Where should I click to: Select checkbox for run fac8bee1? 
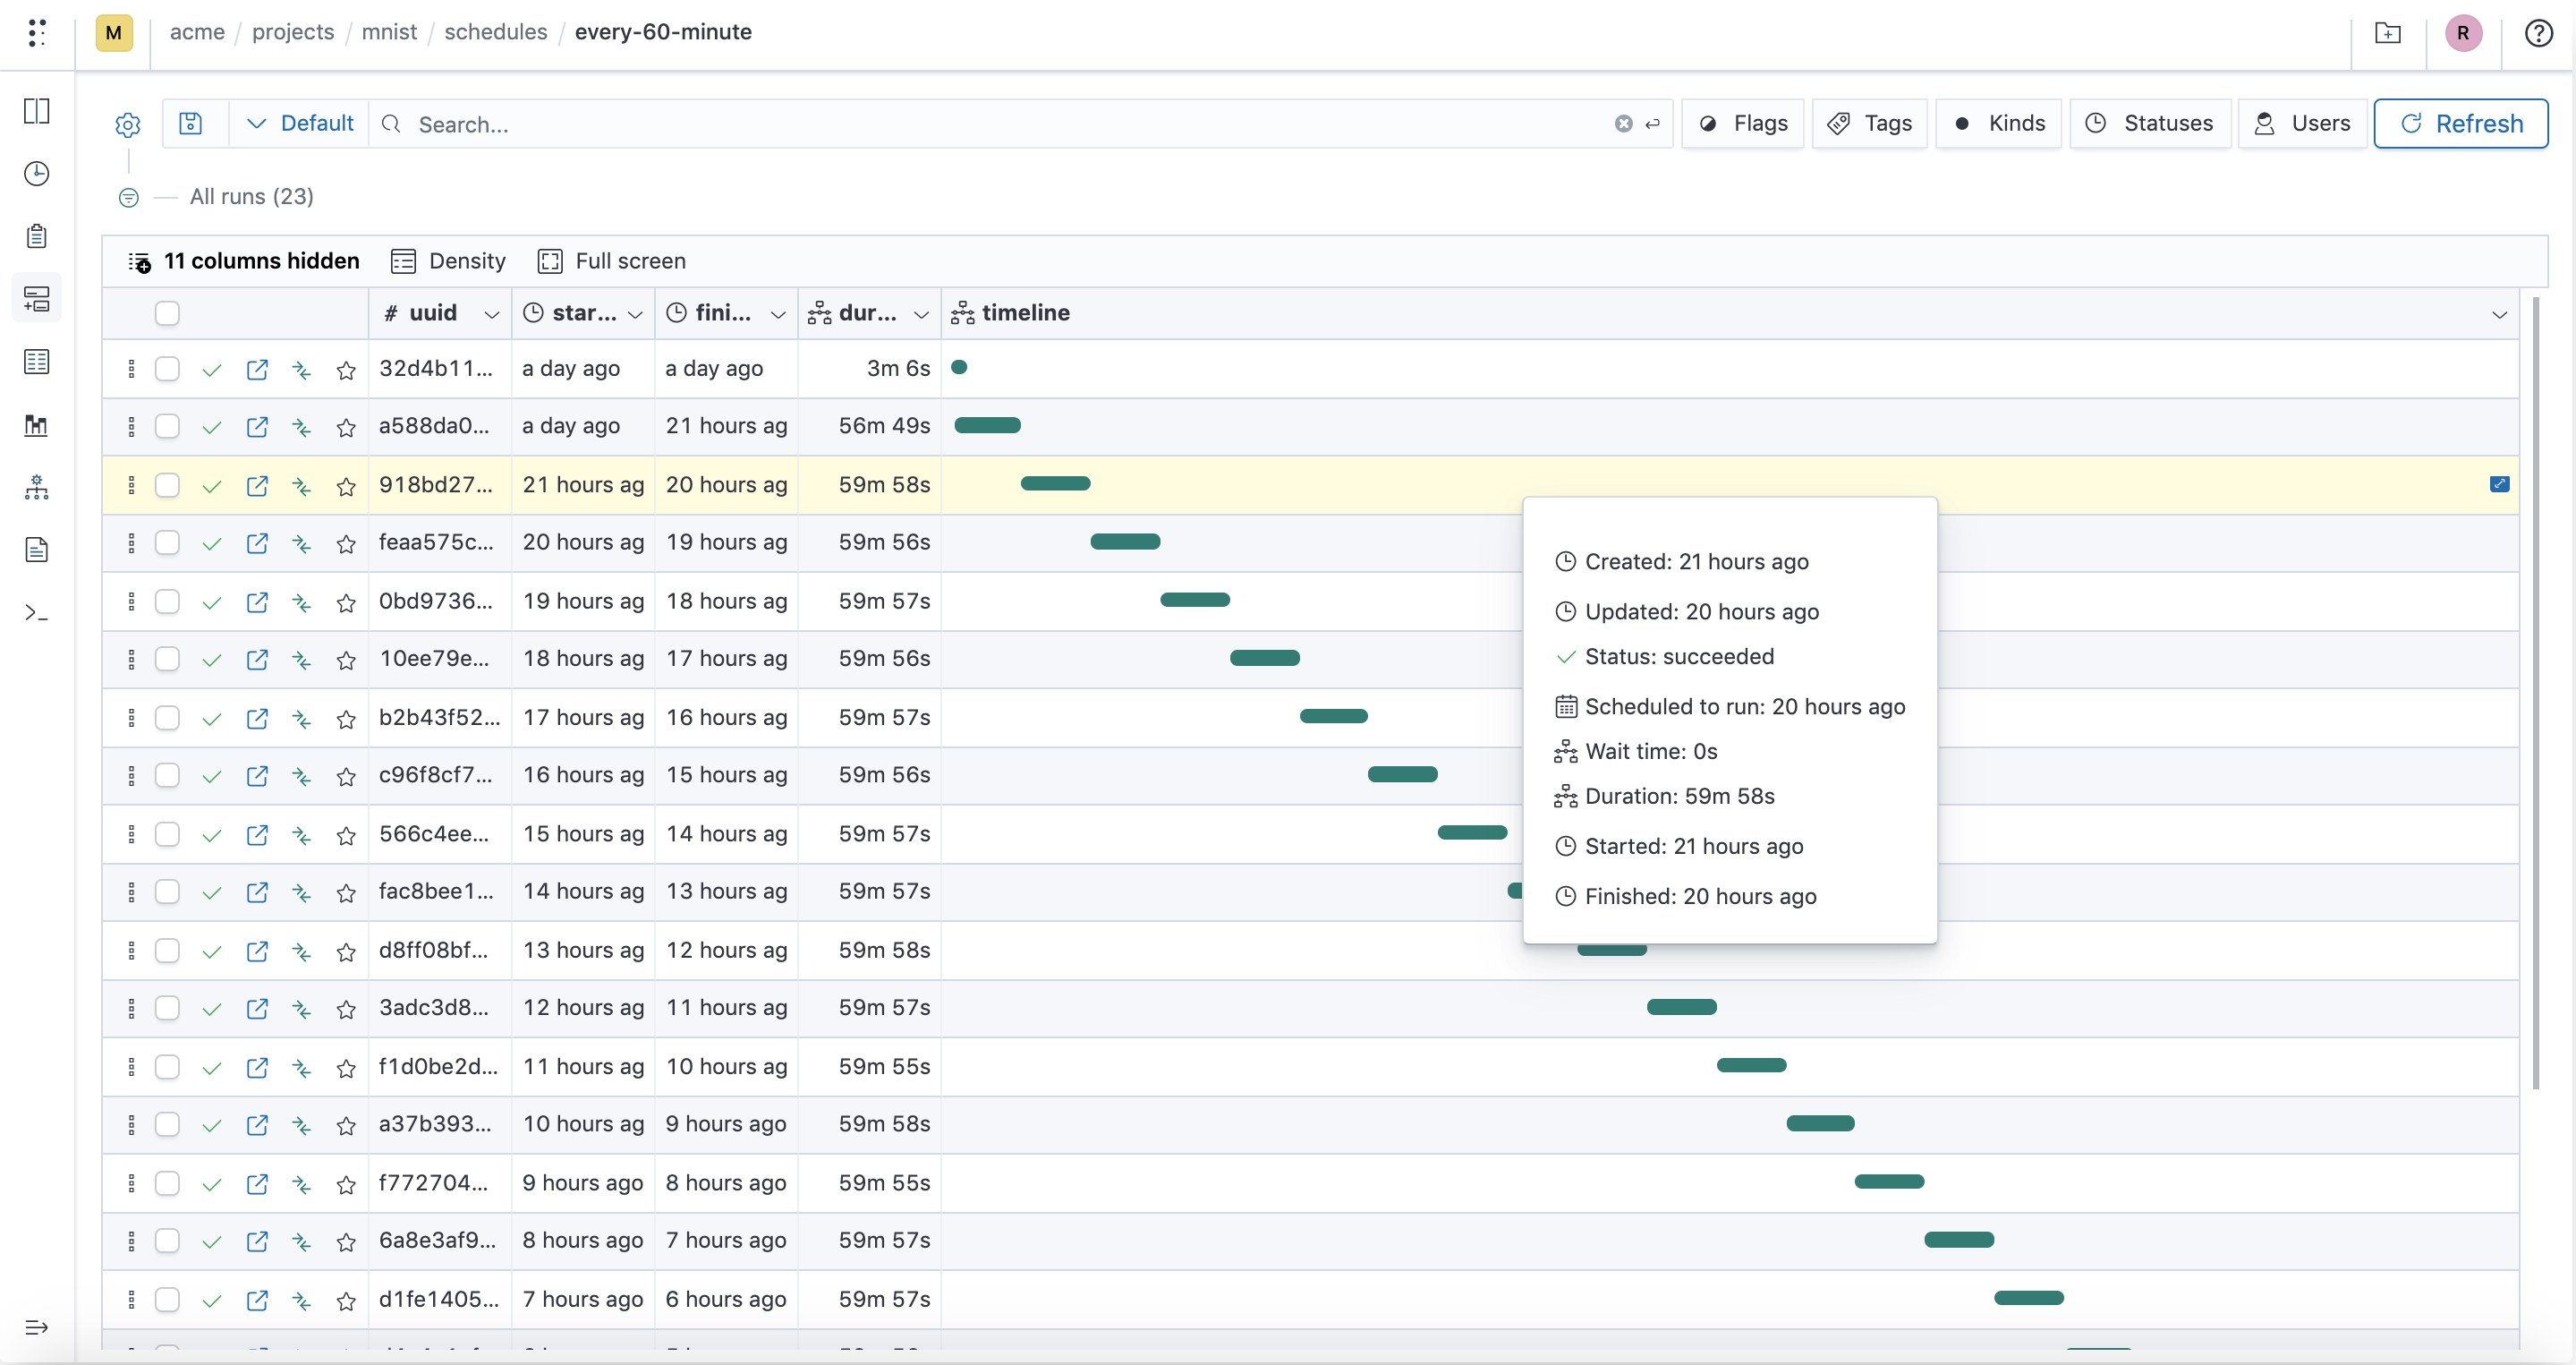(167, 892)
